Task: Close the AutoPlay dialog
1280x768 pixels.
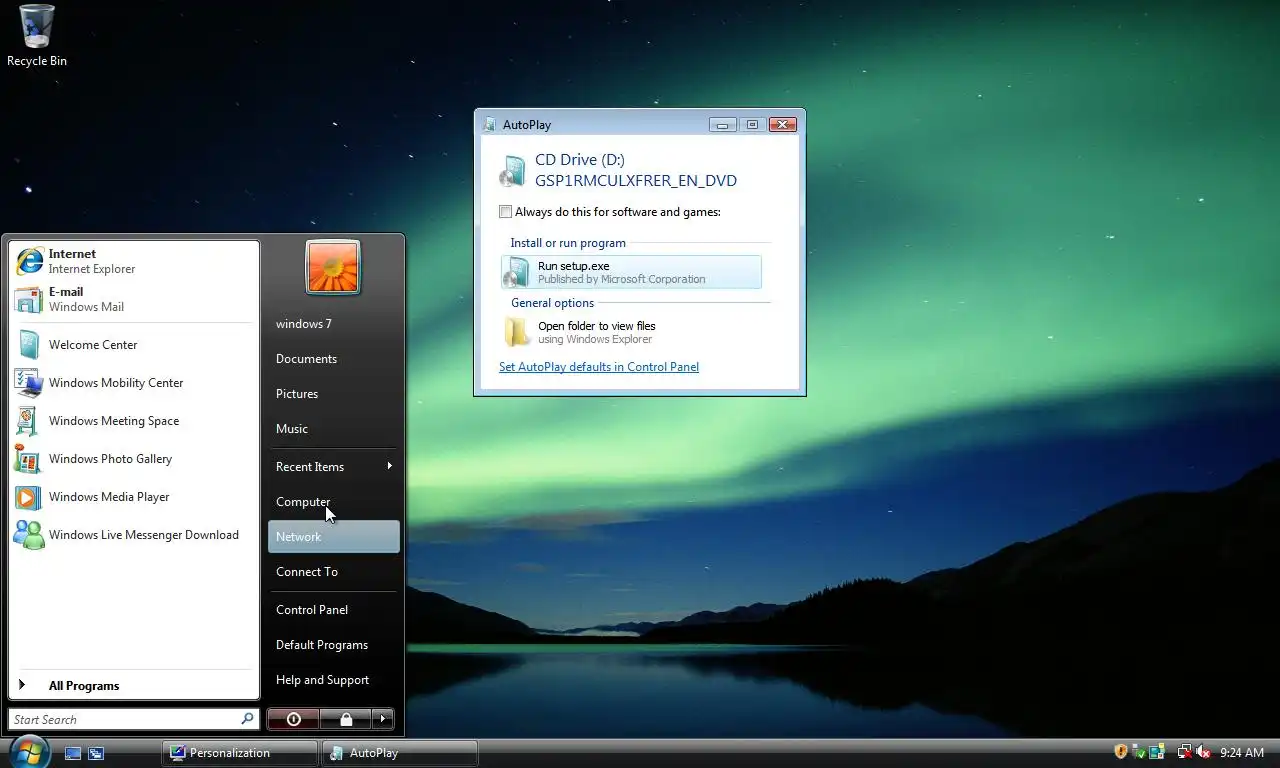Action: pyautogui.click(x=783, y=125)
